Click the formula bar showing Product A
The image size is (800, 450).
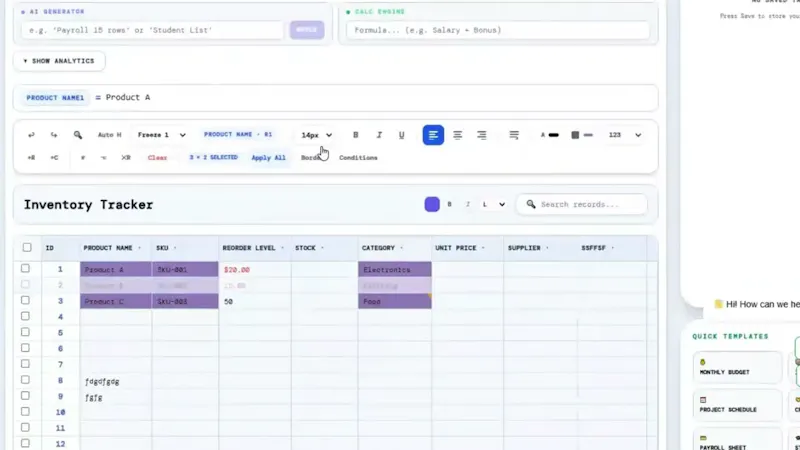335,97
